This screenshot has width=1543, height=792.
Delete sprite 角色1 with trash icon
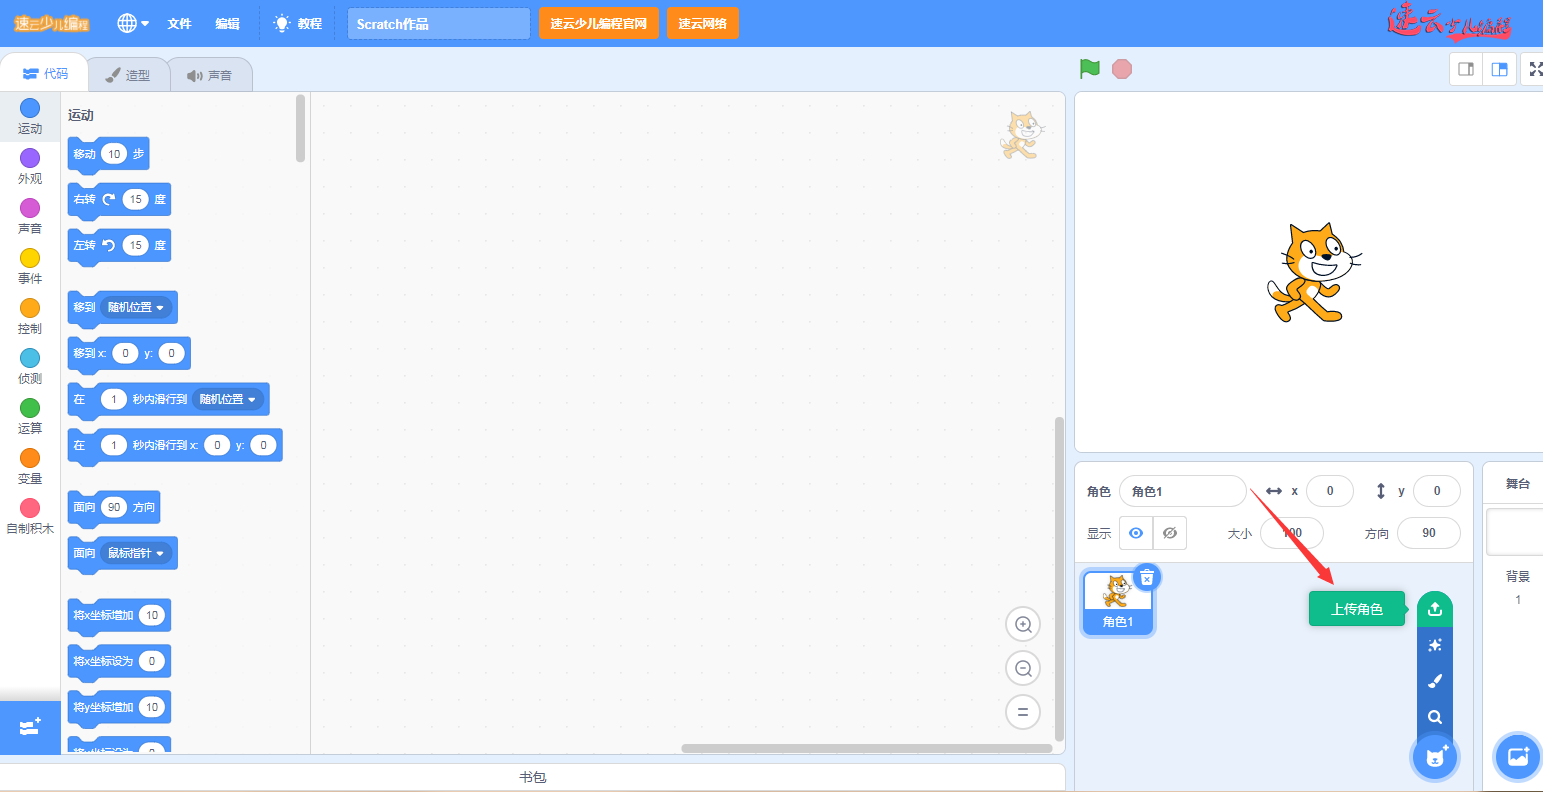tap(1147, 577)
